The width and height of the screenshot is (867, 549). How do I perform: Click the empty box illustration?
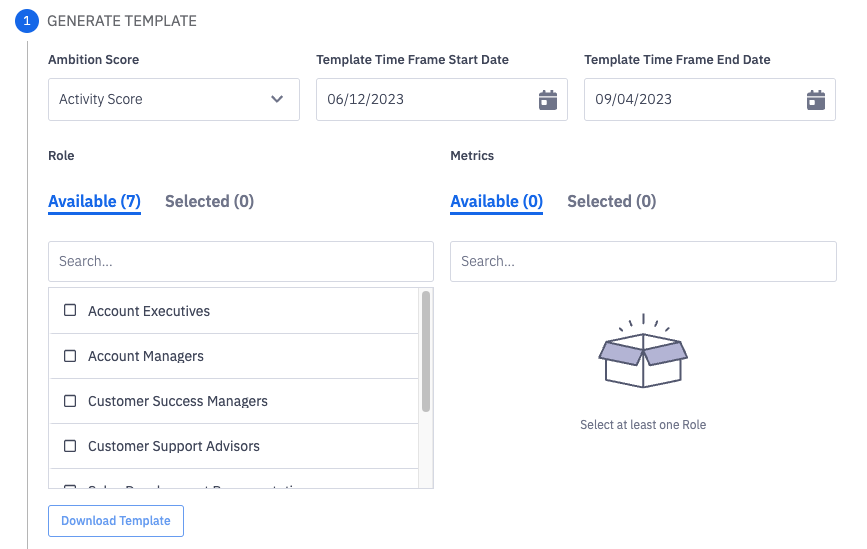pyautogui.click(x=643, y=352)
